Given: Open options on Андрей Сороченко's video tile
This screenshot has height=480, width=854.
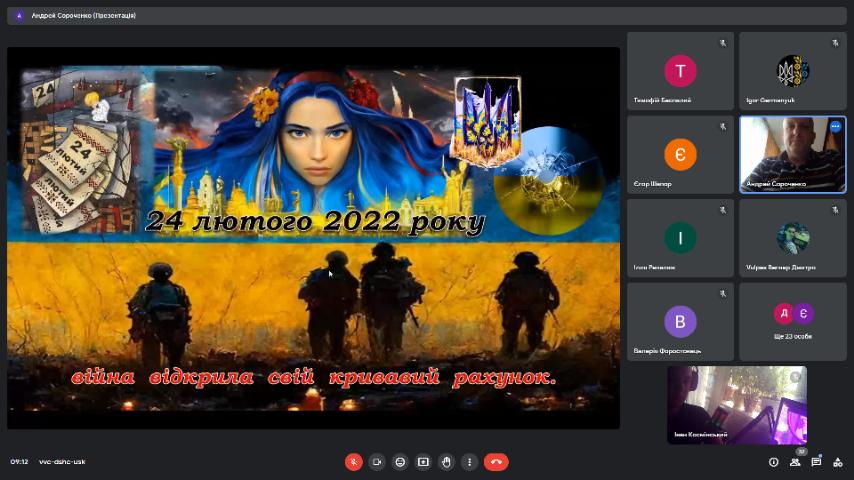Looking at the screenshot, I should (x=835, y=127).
